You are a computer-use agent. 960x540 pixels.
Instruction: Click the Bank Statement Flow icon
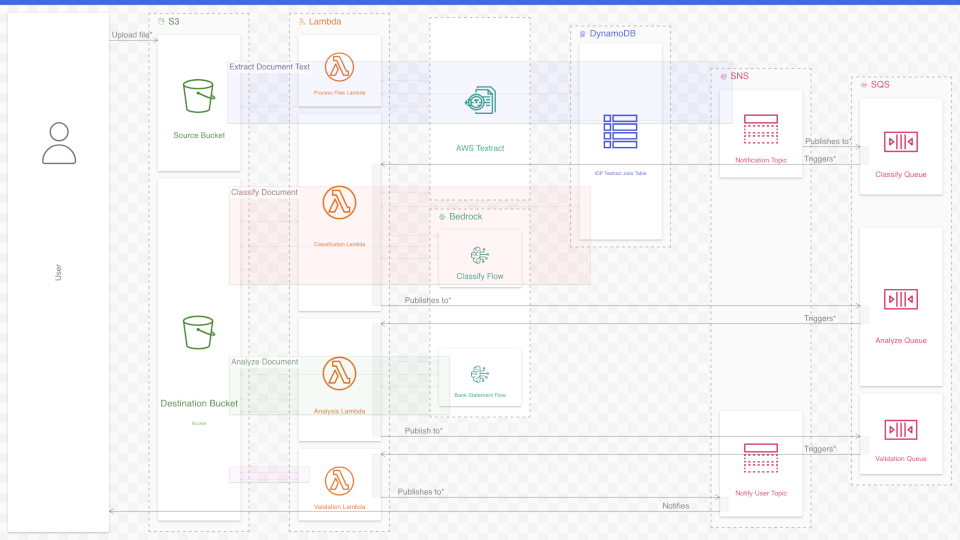tap(480, 374)
